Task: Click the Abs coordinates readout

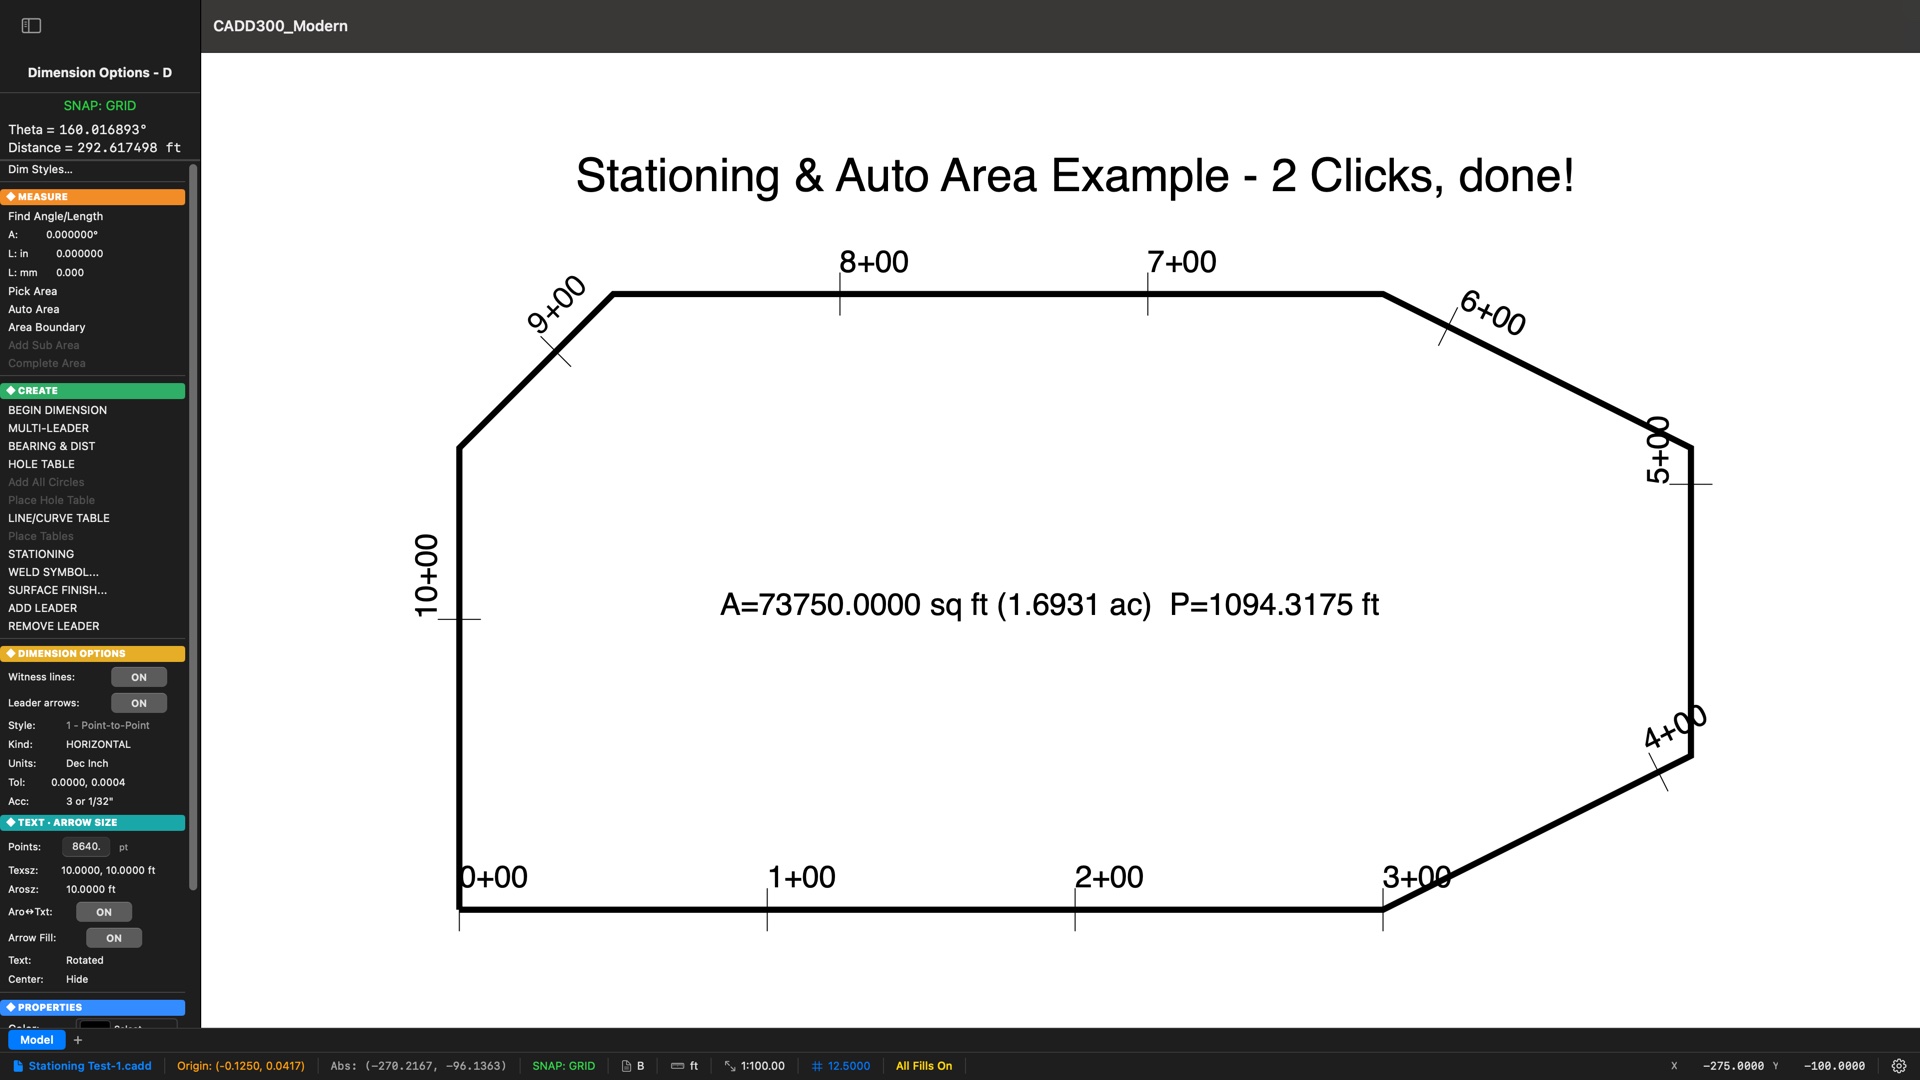Action: [419, 1066]
